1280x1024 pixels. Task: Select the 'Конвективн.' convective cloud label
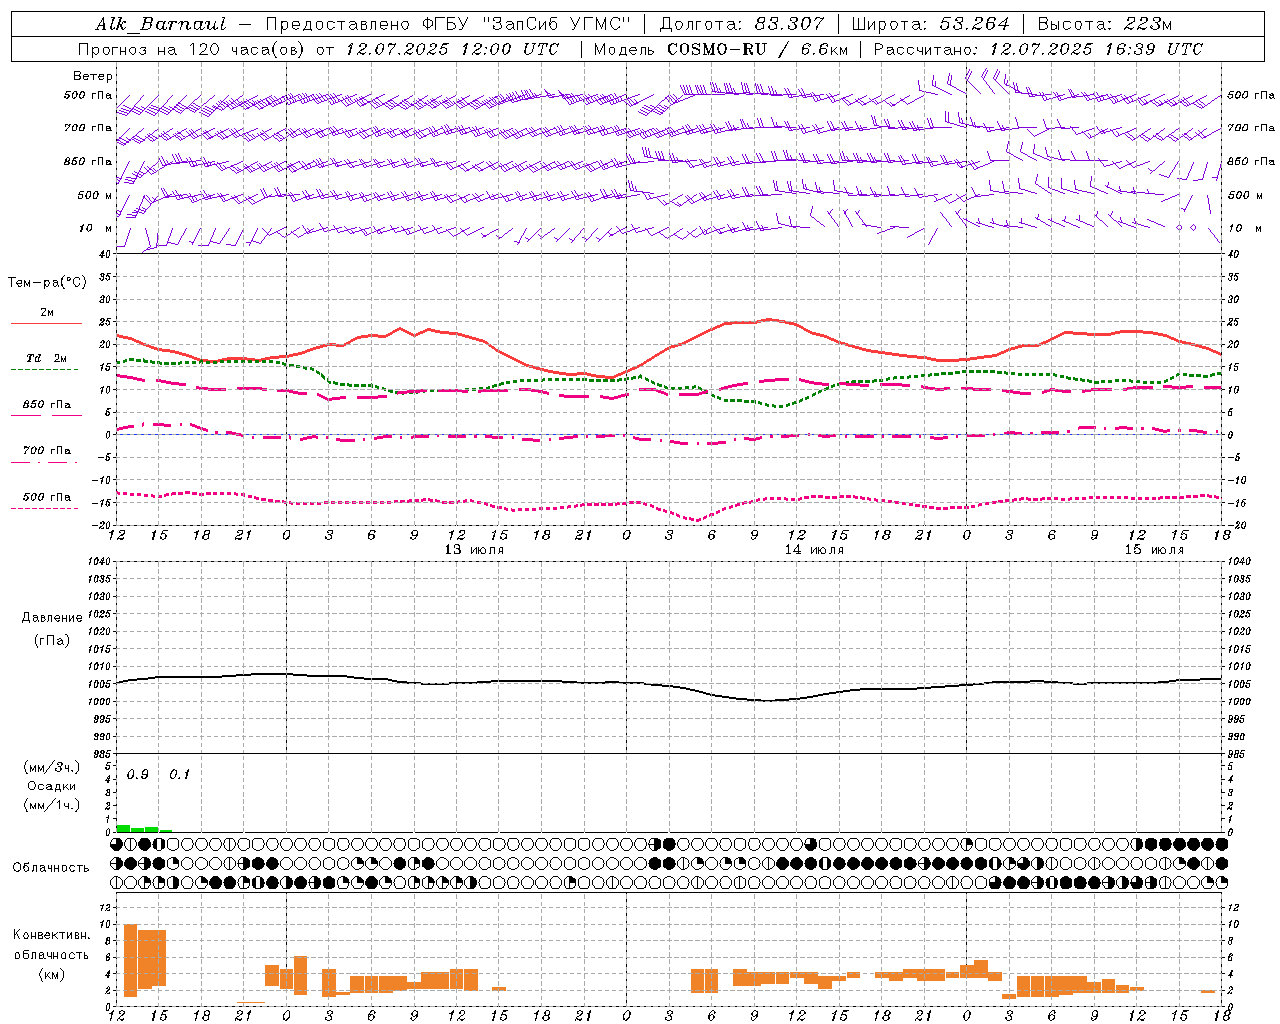51,935
